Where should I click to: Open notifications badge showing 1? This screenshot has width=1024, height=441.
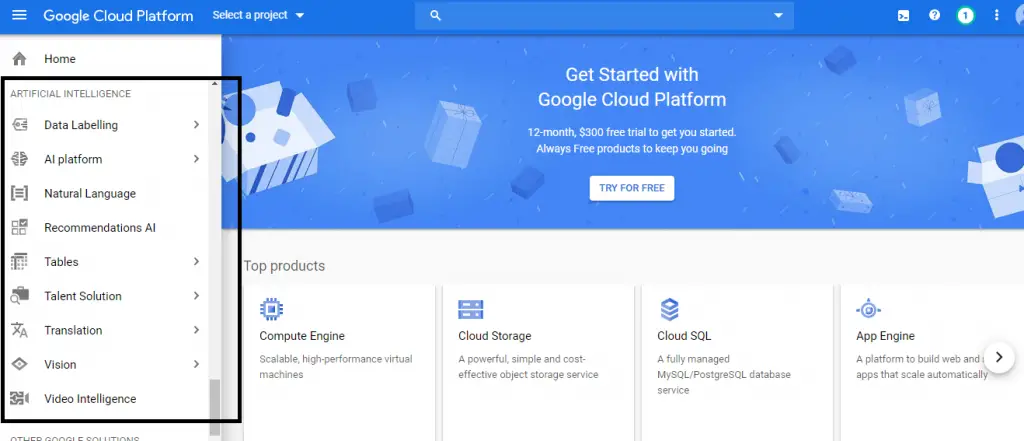pos(965,16)
